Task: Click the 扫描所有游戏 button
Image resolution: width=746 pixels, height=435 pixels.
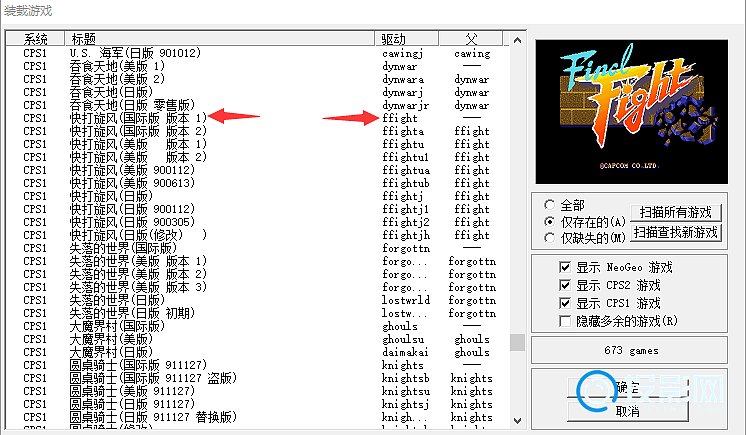Action: [679, 213]
